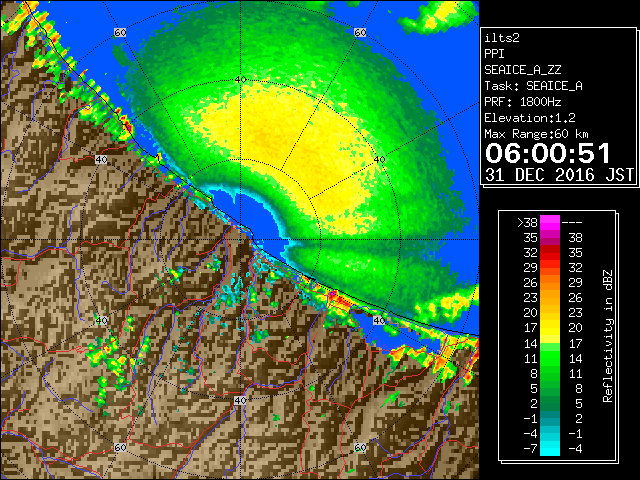Click the "60" range label at northwest ring
This screenshot has width=640, height=480.
click(x=120, y=33)
